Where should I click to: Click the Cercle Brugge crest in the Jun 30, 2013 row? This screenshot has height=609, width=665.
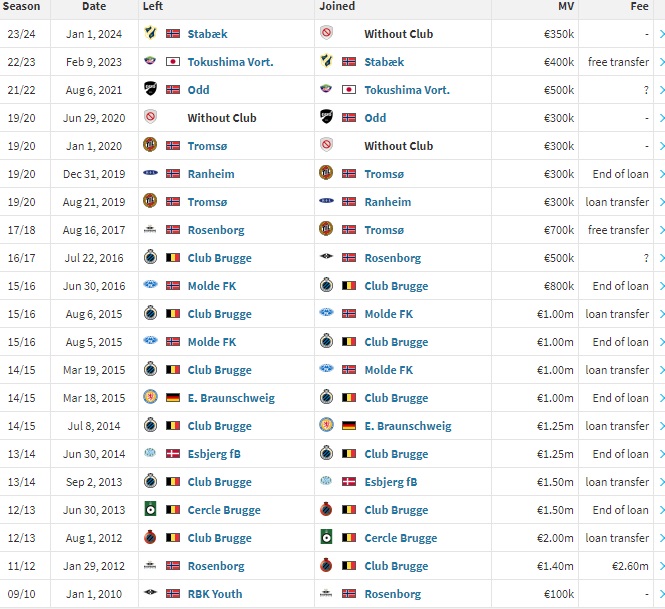[151, 510]
